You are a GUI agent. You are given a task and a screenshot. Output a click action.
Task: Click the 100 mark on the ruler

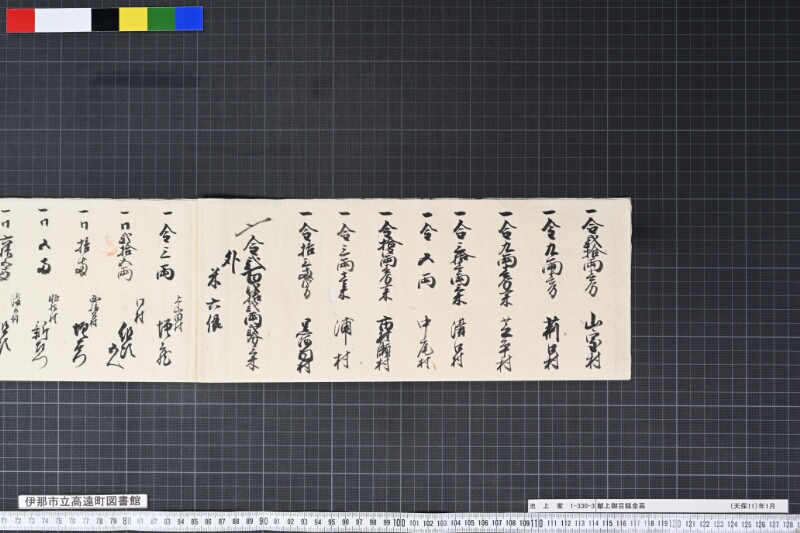coord(399,523)
